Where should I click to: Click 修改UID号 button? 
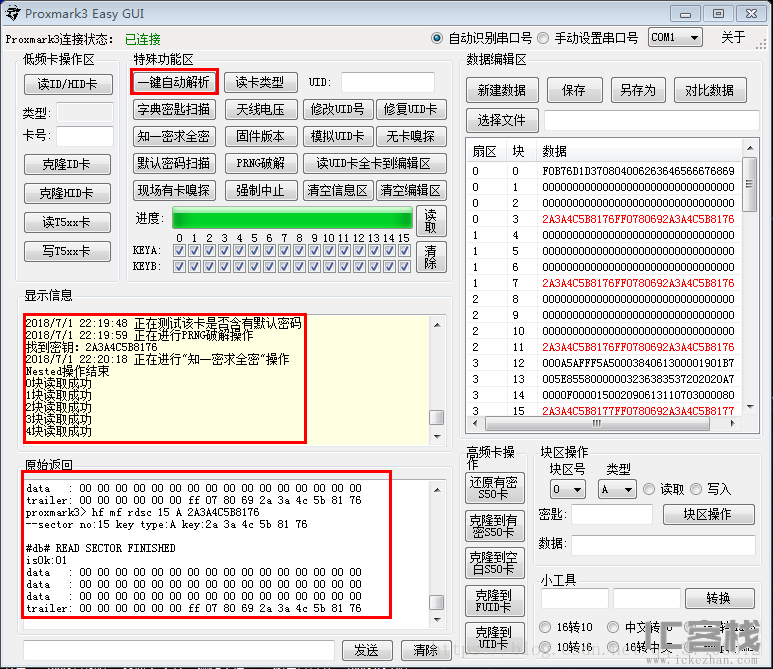(337, 109)
